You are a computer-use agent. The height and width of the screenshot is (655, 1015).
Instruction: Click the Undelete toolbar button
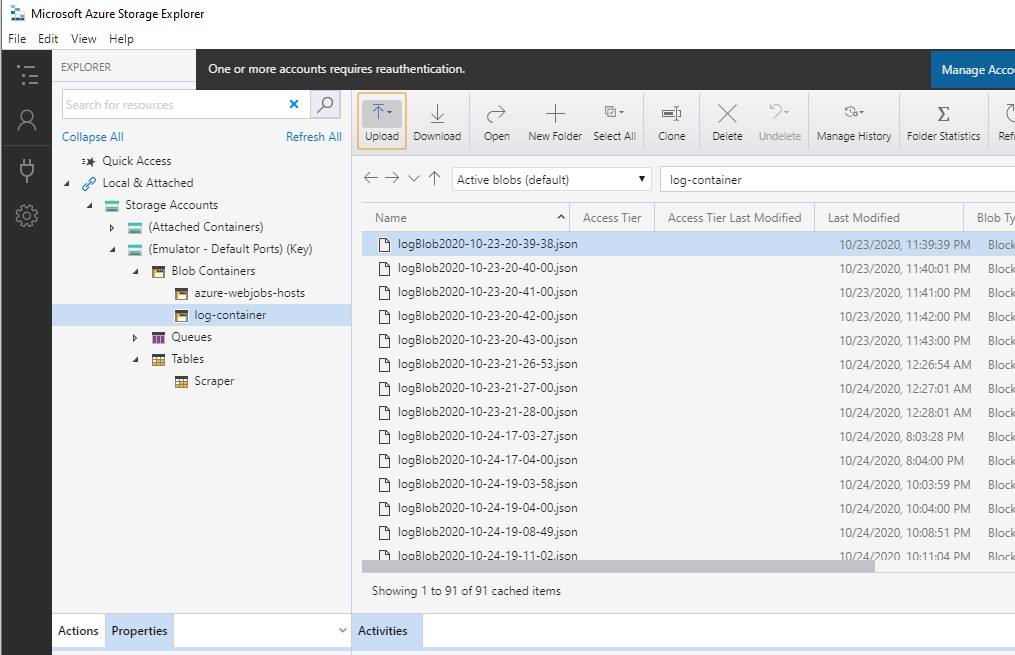(x=779, y=121)
